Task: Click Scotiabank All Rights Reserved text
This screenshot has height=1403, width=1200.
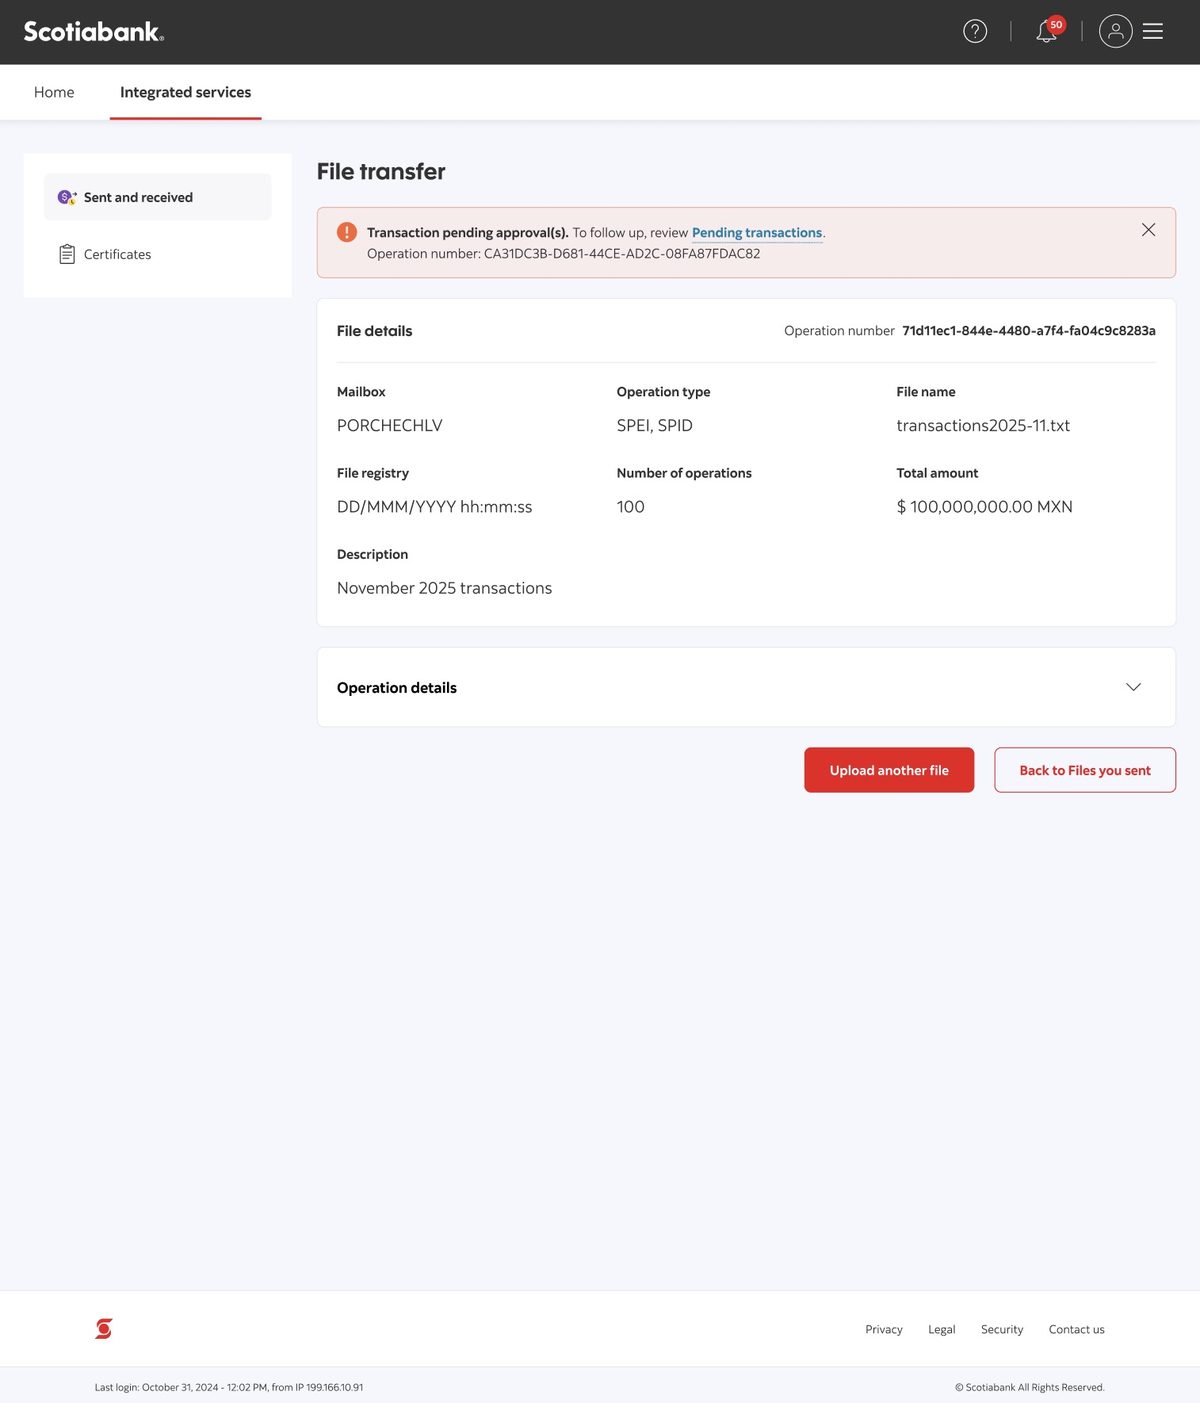Action: tap(1030, 1387)
